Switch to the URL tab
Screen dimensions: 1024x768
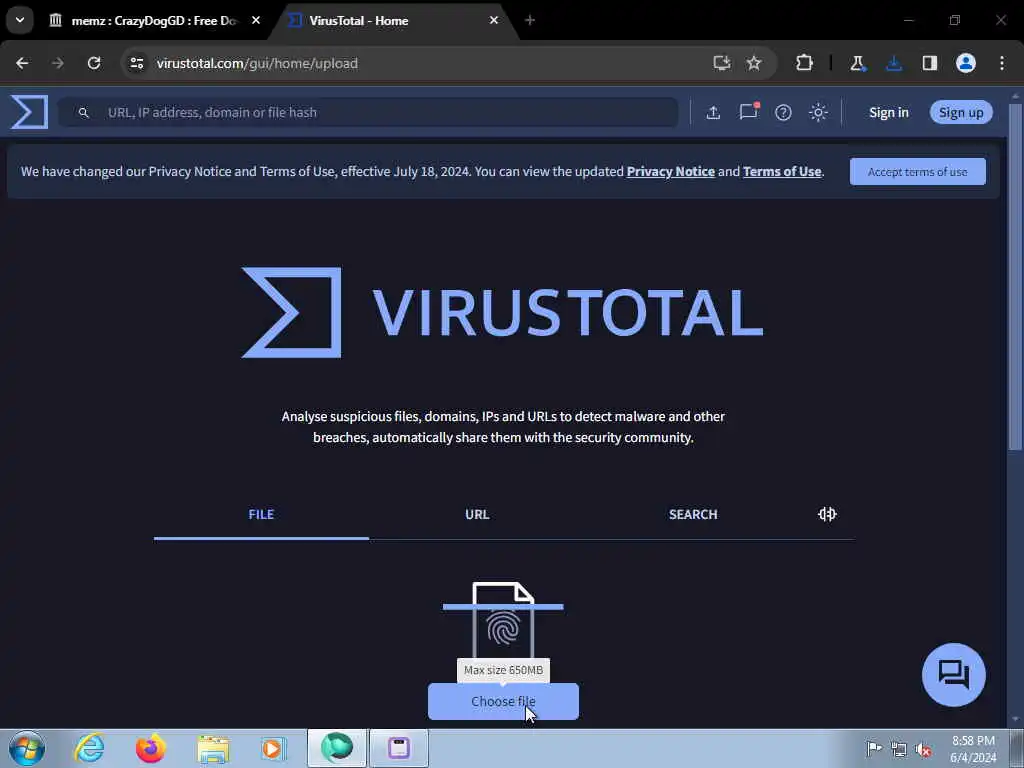[x=477, y=515]
